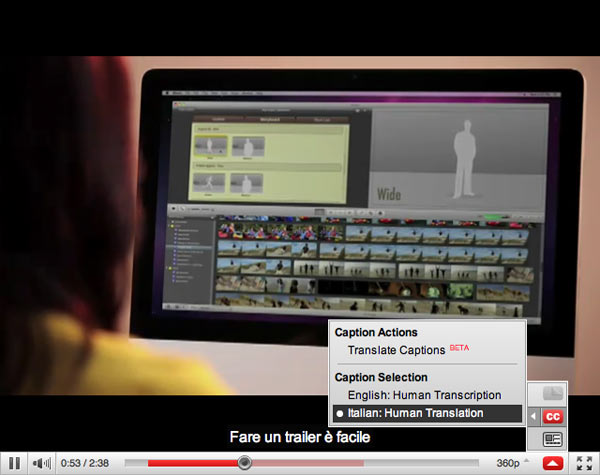
Task: Click the subtitle text "Fare un trailer è facile"
Action: [300, 437]
